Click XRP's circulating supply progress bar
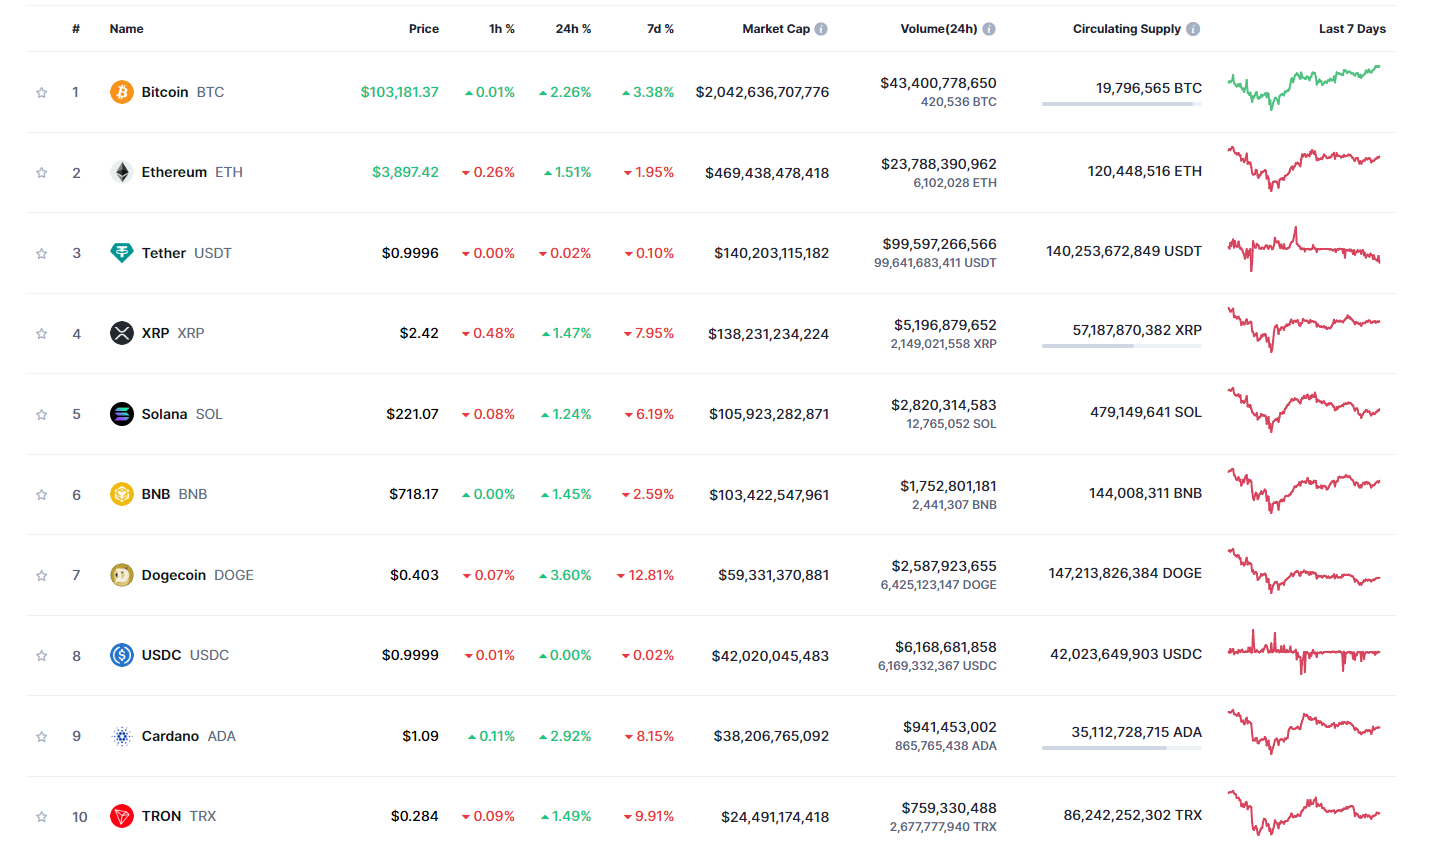 1122,346
